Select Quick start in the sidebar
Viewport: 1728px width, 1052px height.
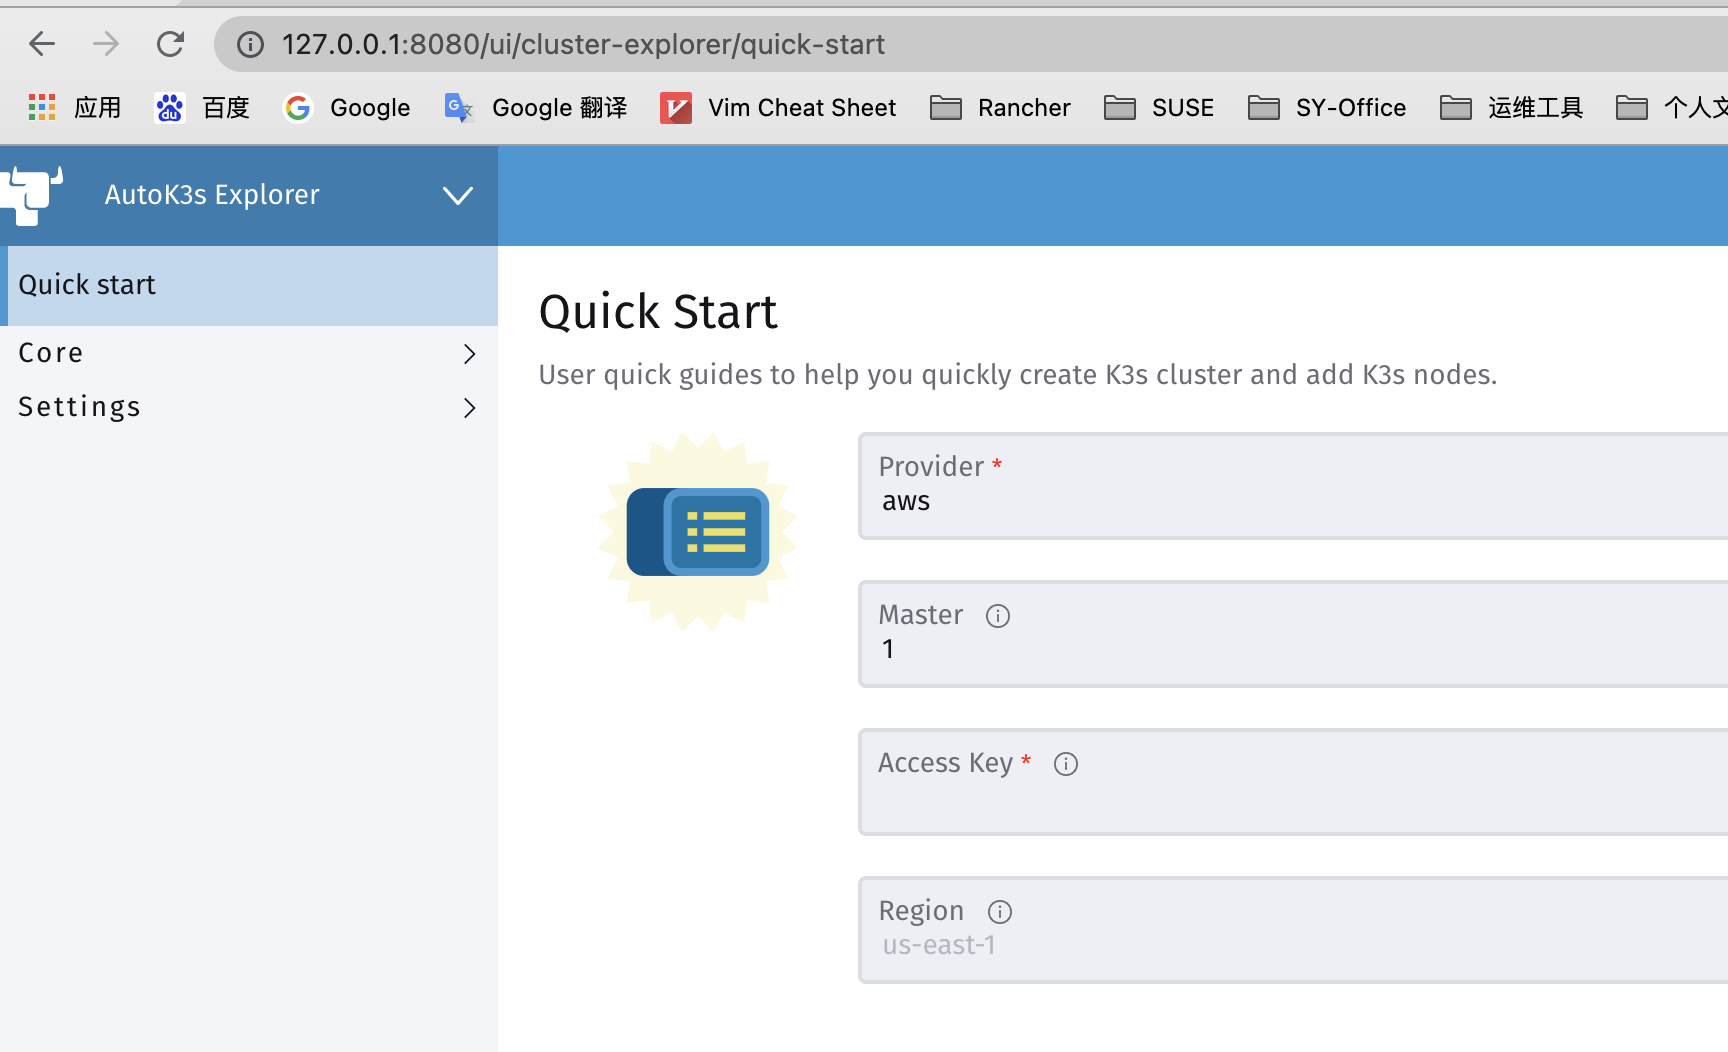[87, 285]
